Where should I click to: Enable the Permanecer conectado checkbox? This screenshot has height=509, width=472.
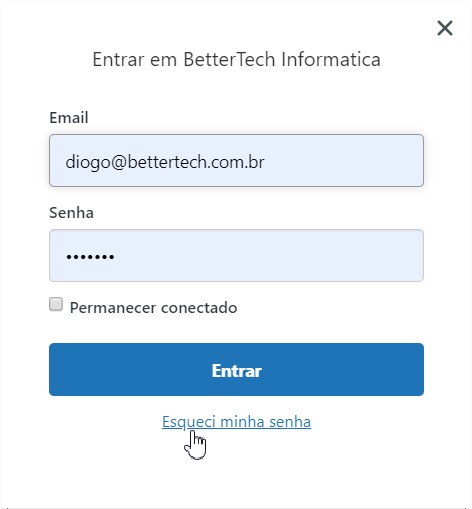click(56, 304)
